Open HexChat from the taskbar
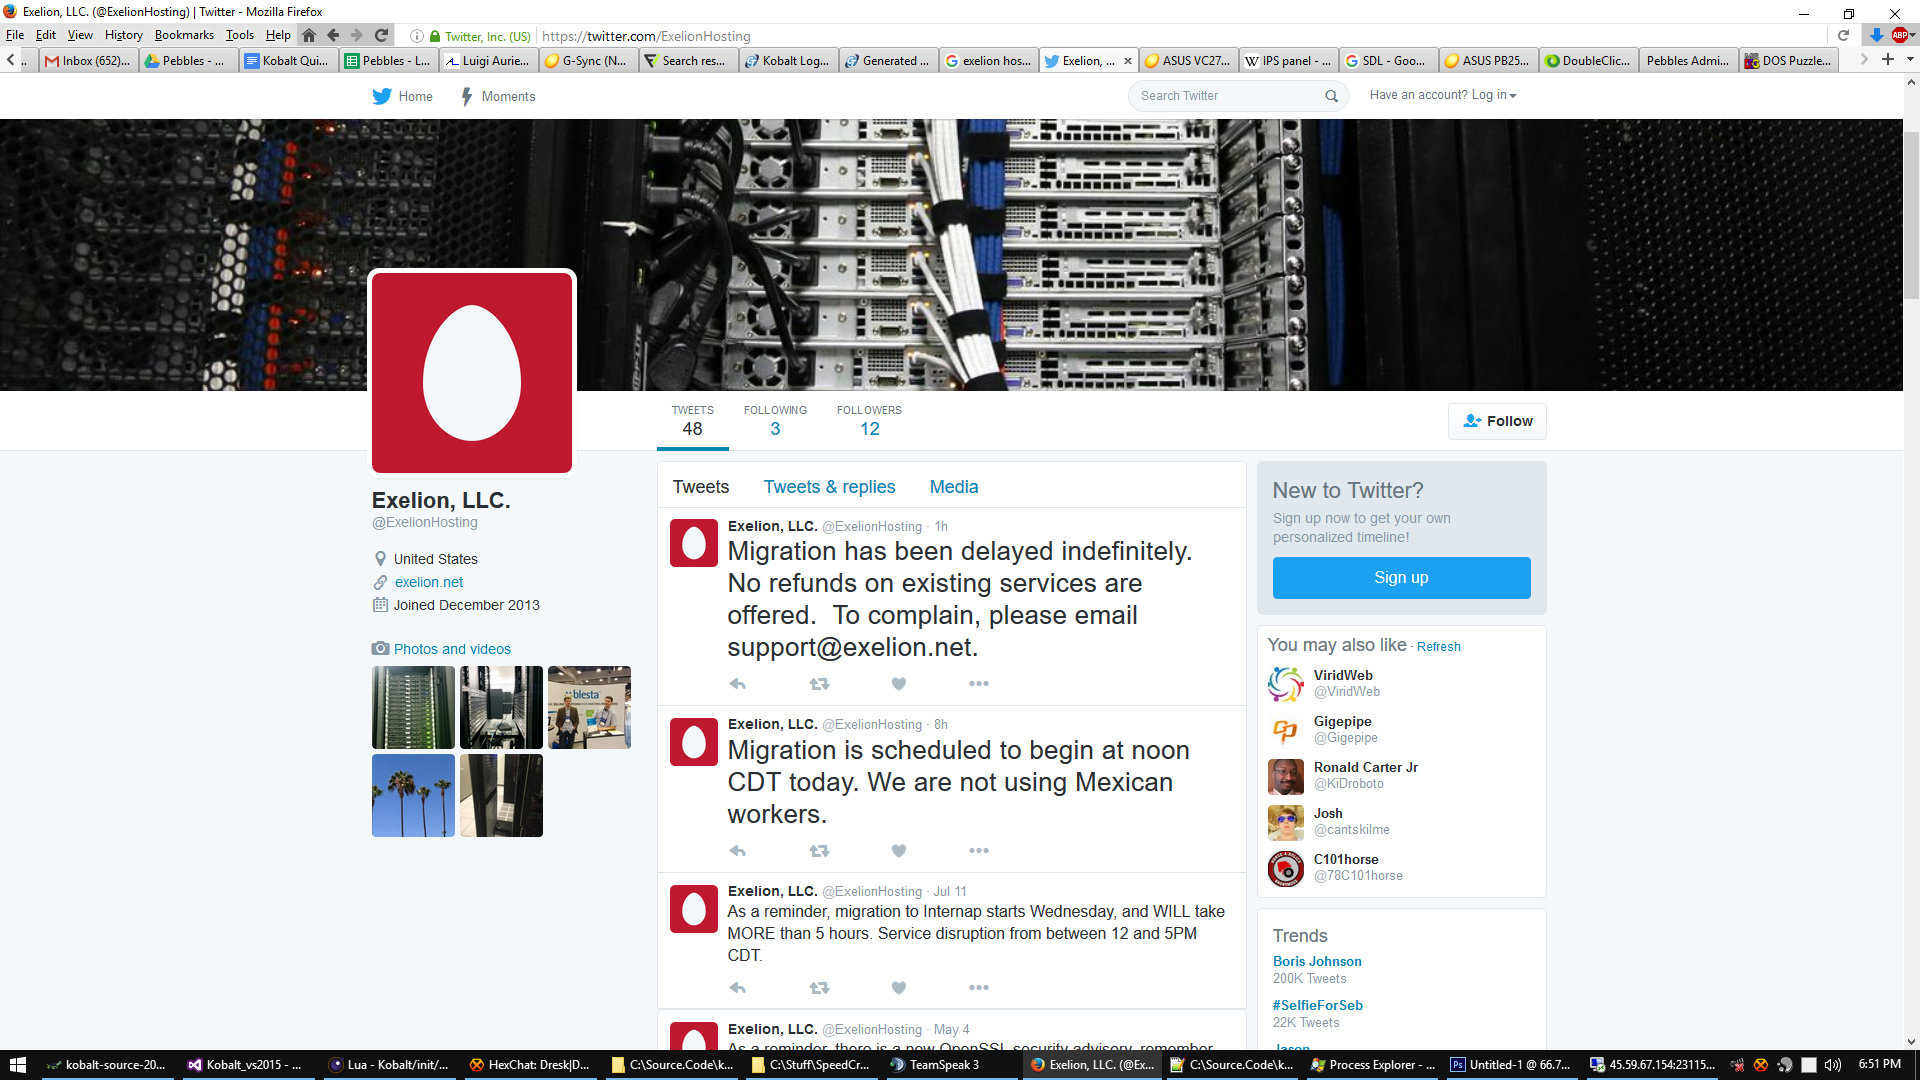Screen dimensions: 1920x1080 (530, 1065)
